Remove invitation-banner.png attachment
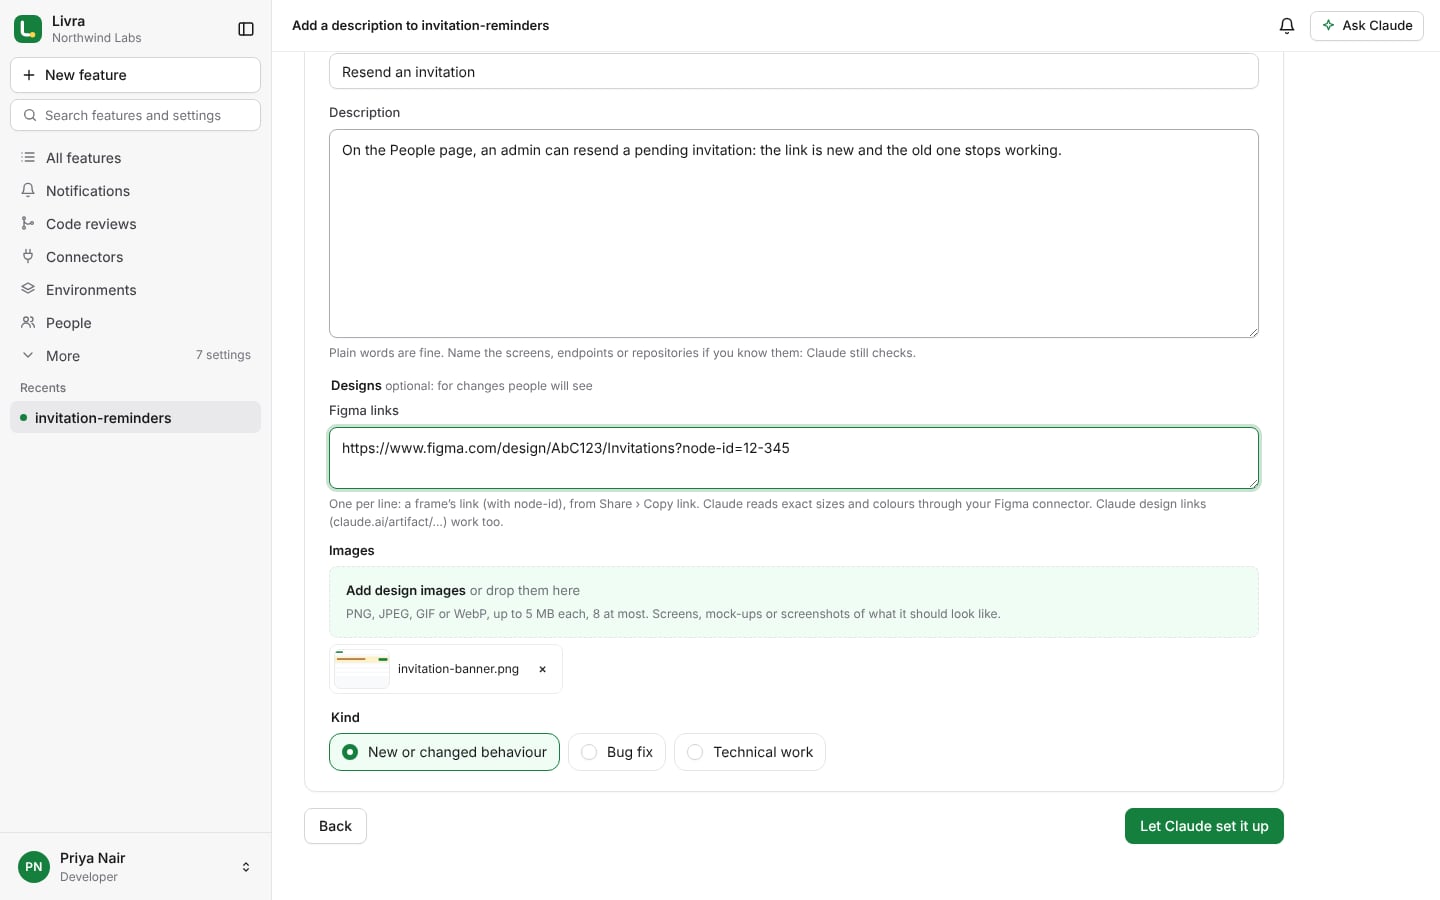1440x900 pixels. point(543,669)
